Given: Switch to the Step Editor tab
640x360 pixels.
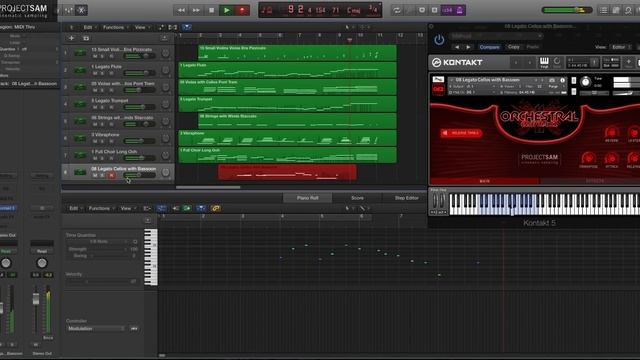Looking at the screenshot, I should pyautogui.click(x=407, y=198).
